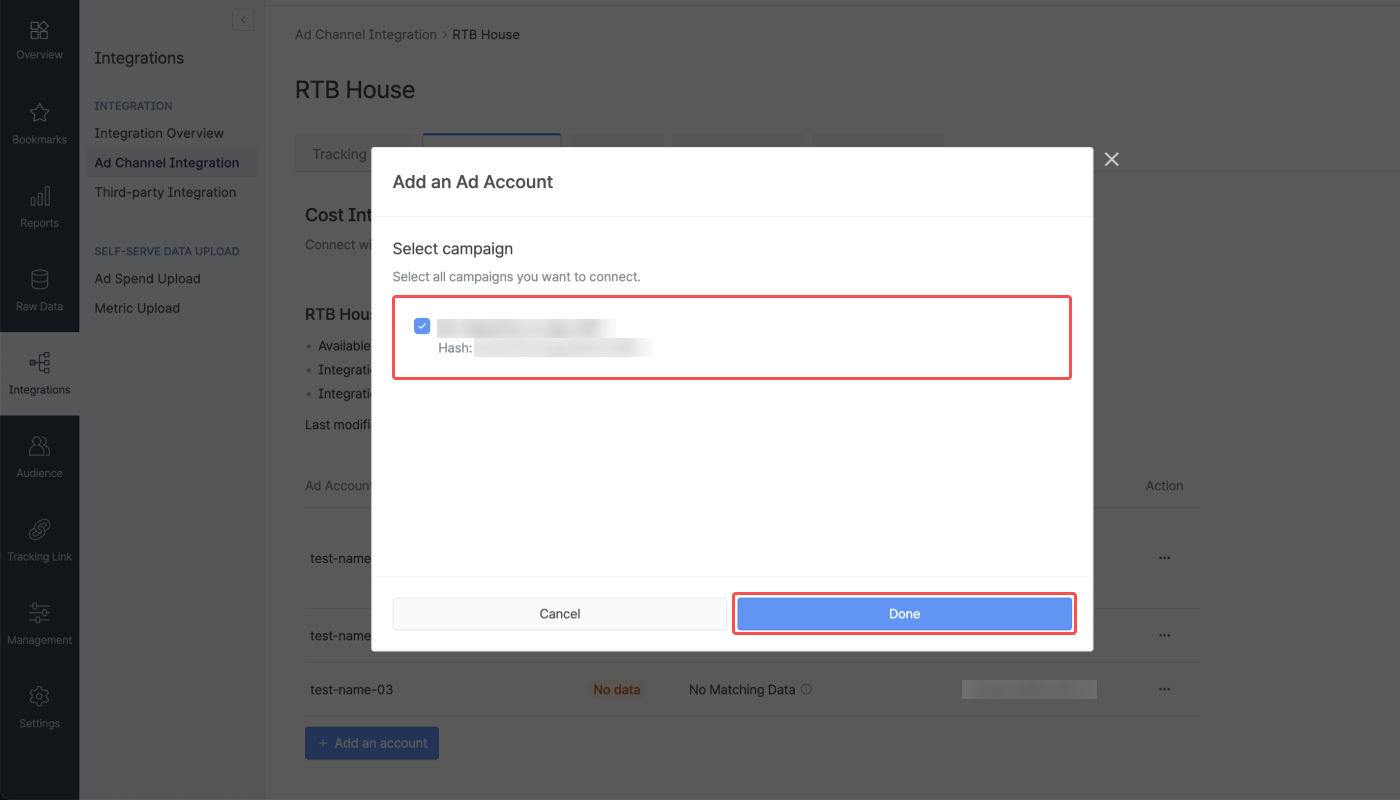Go to Ad Spend Upload
The image size is (1400, 800).
[147, 279]
